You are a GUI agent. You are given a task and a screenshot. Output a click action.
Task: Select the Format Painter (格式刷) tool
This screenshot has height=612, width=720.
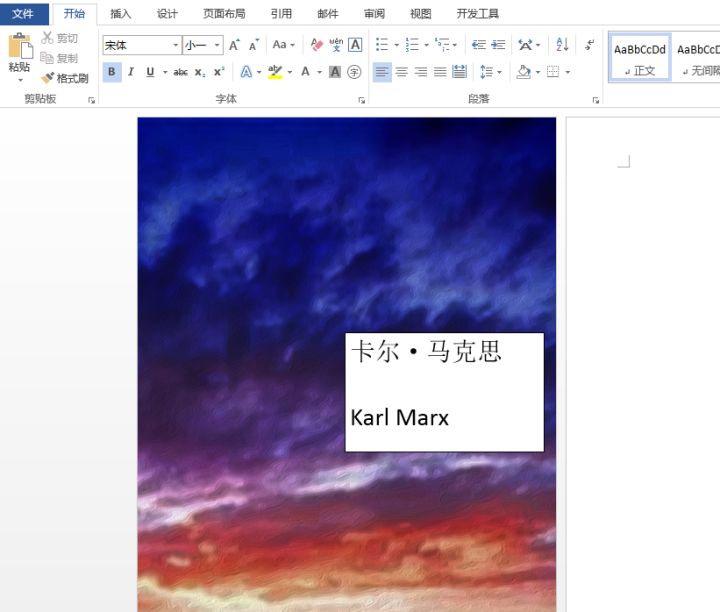coord(64,78)
